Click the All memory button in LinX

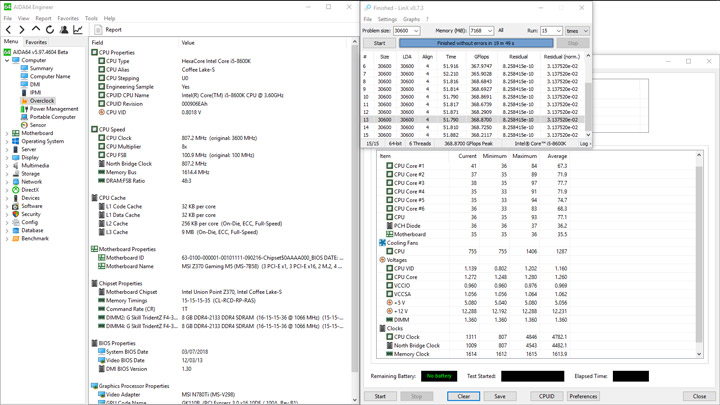(501, 30)
